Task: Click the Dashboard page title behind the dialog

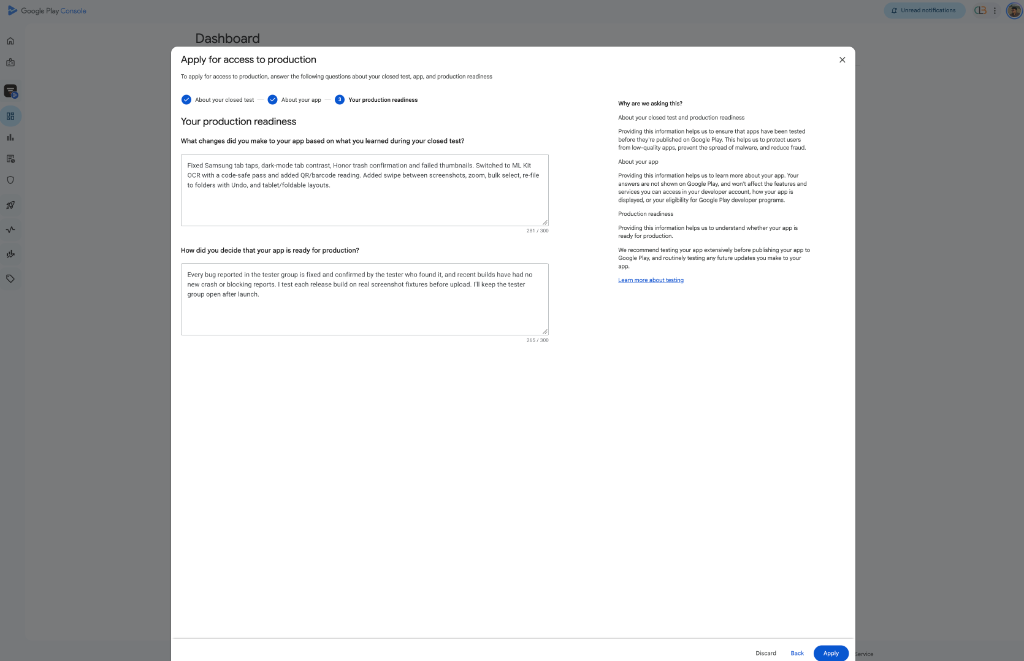Action: click(x=227, y=39)
